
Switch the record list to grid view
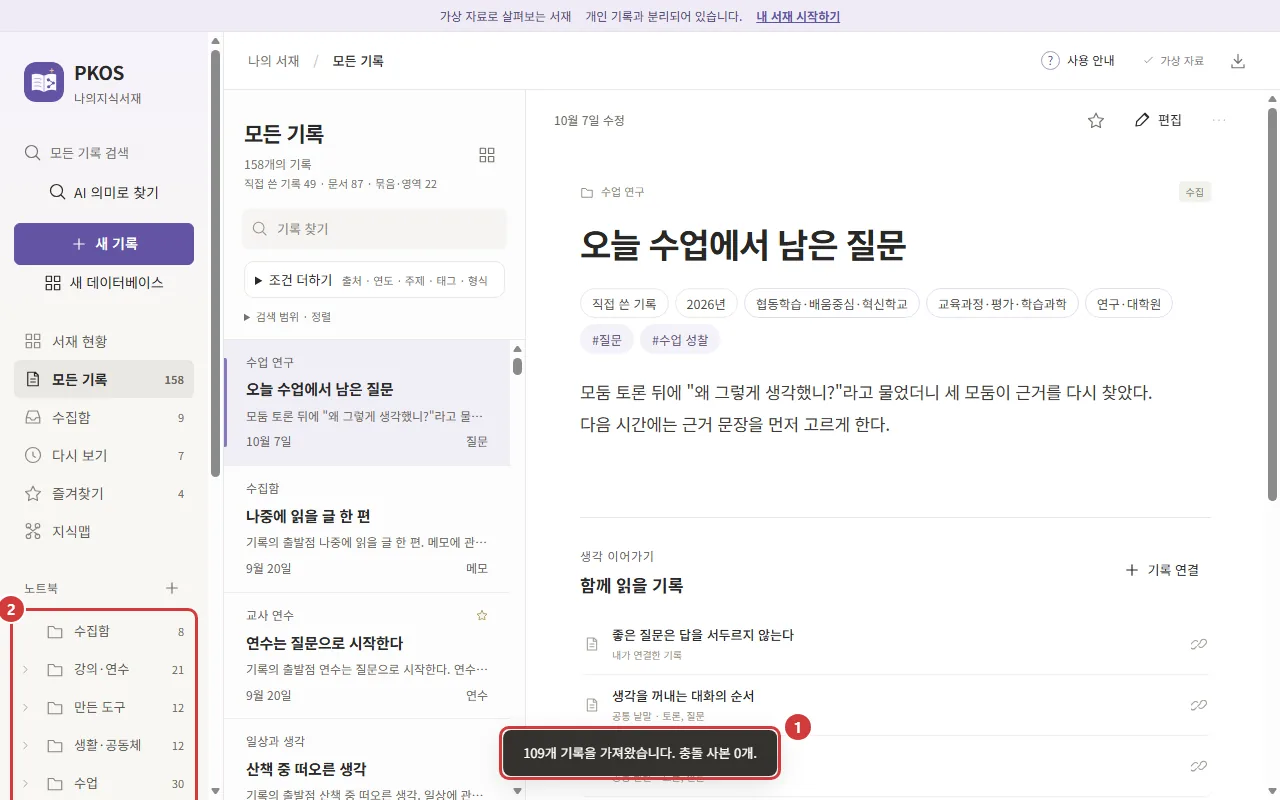pyautogui.click(x=487, y=155)
